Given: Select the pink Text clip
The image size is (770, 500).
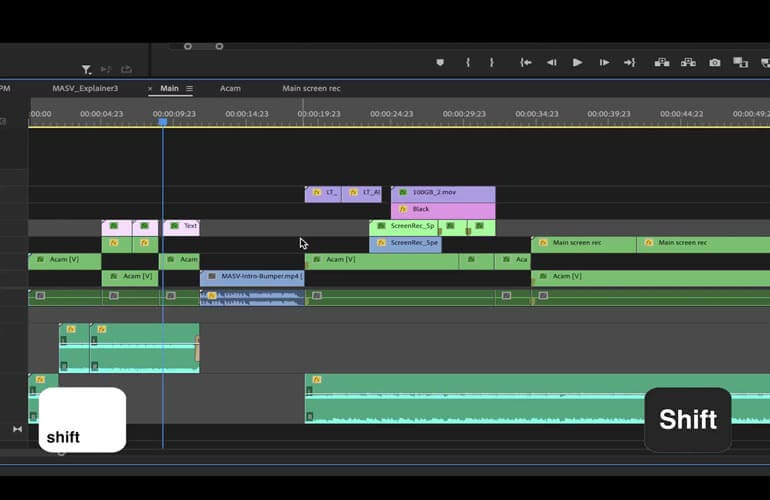Looking at the screenshot, I should coord(181,227).
